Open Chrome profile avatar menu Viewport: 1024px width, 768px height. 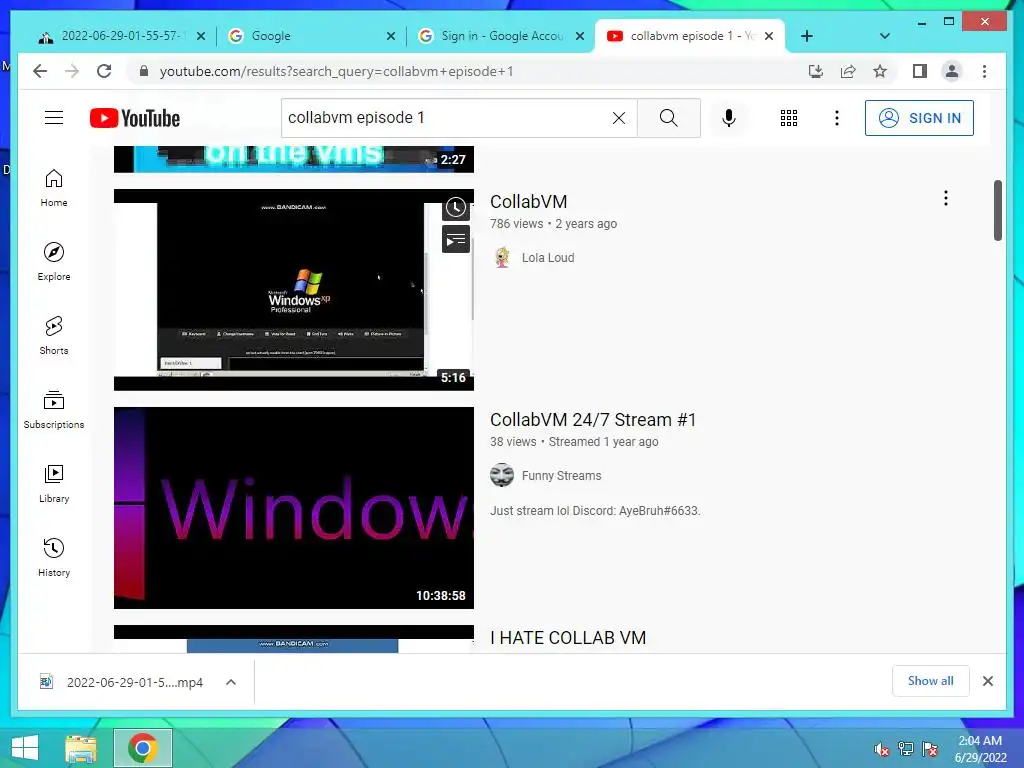tap(952, 71)
